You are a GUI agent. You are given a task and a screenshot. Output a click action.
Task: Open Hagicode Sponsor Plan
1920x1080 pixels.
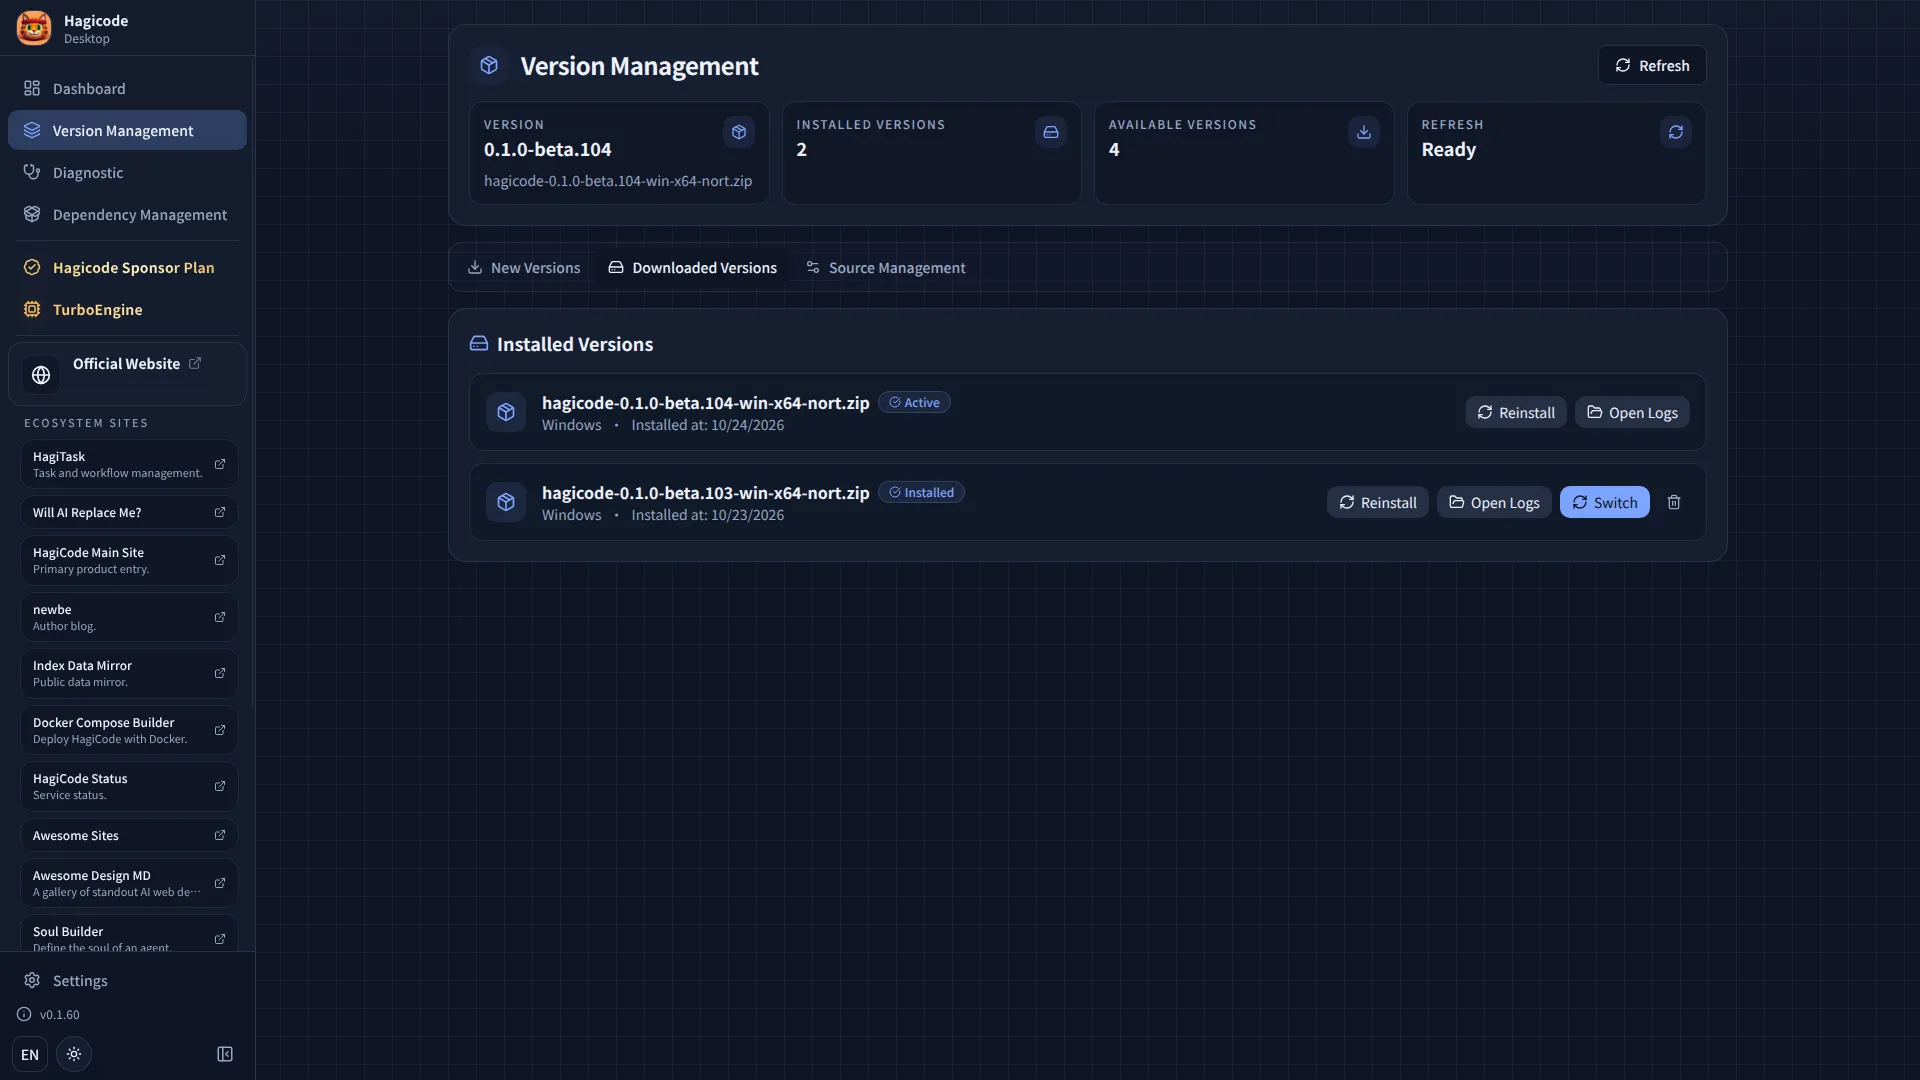[x=127, y=267]
